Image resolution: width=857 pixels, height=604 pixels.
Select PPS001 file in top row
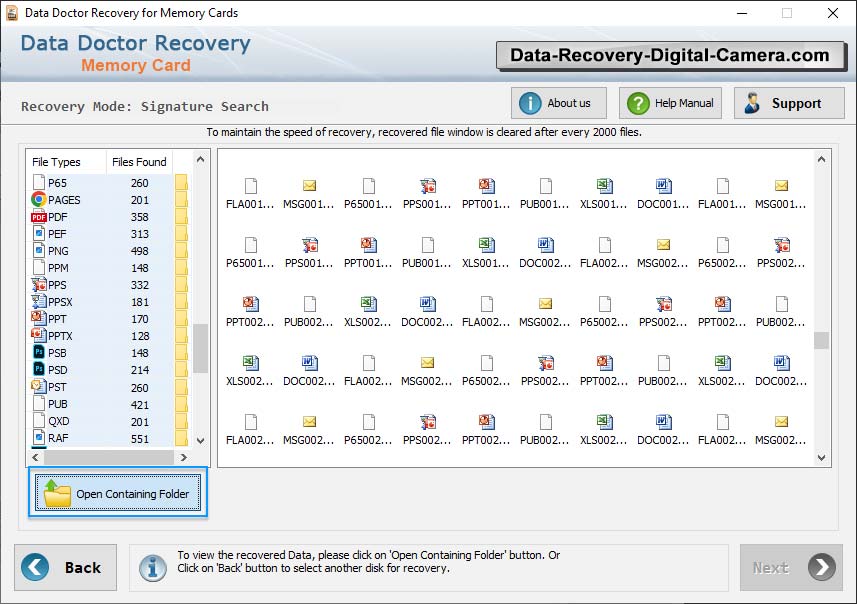pyautogui.click(x=427, y=193)
